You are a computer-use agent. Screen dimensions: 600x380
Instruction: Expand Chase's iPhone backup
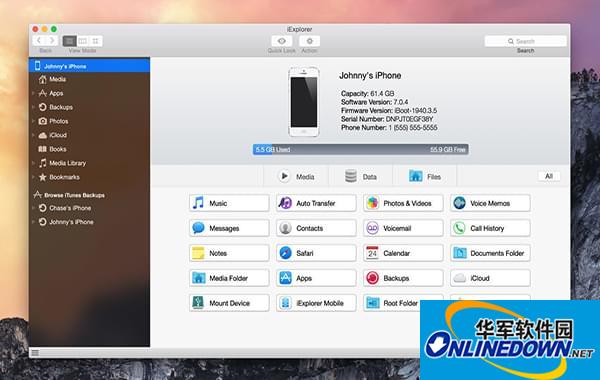point(33,208)
